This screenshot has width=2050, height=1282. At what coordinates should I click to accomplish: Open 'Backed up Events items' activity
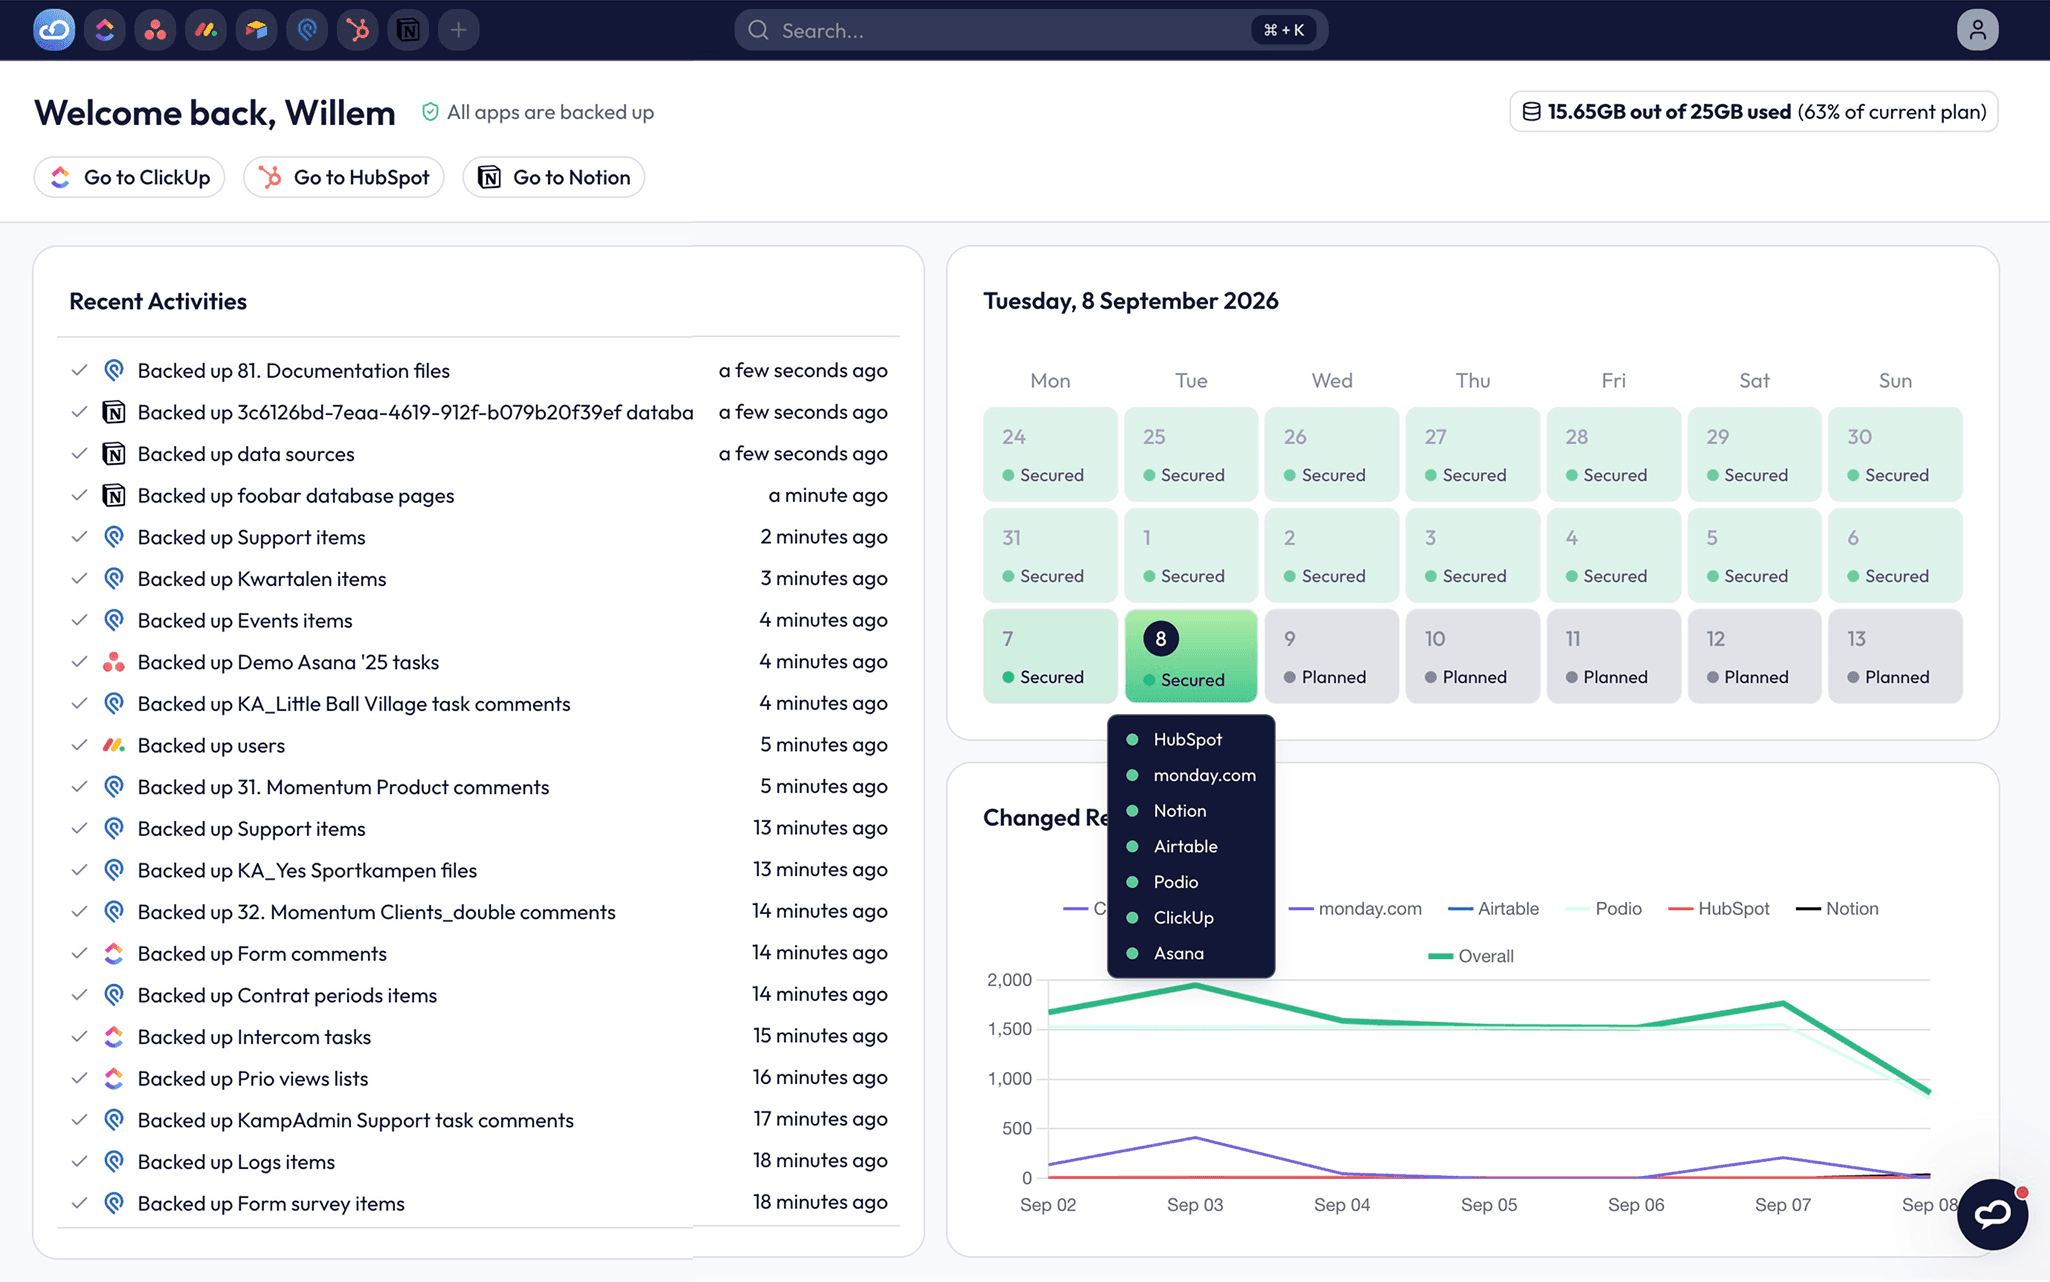[245, 621]
